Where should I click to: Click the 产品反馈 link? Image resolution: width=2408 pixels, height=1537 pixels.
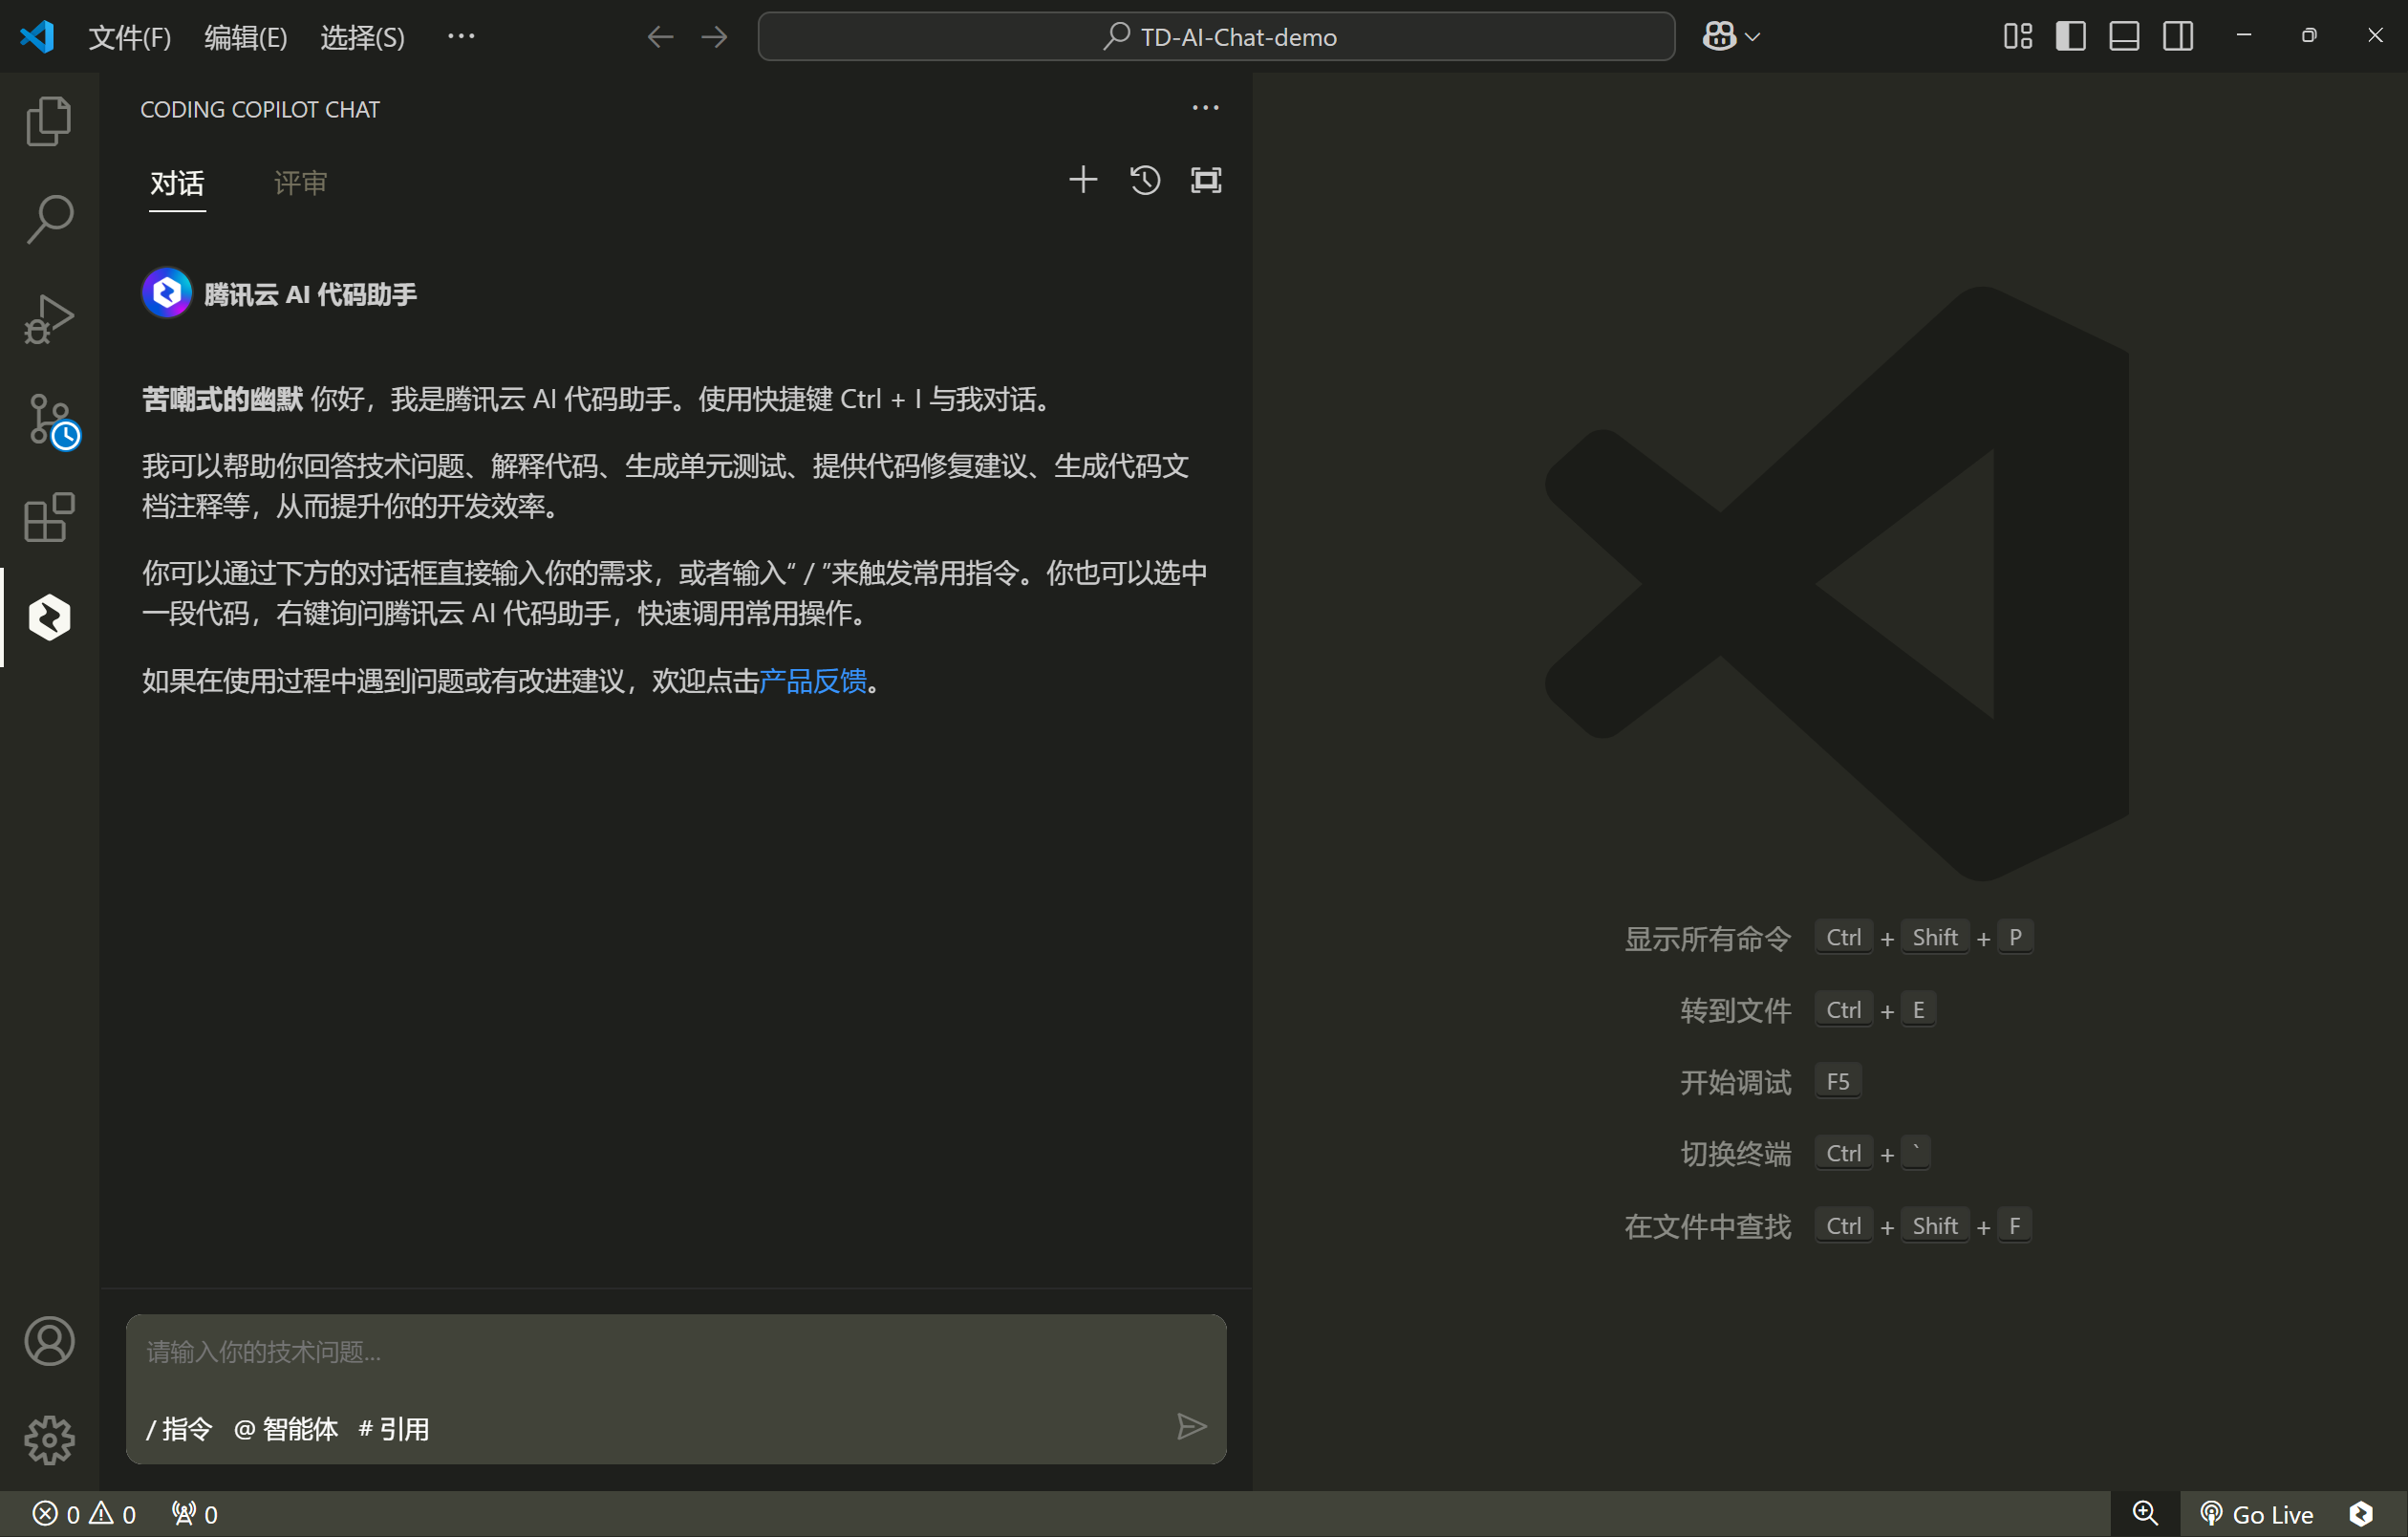(x=812, y=681)
